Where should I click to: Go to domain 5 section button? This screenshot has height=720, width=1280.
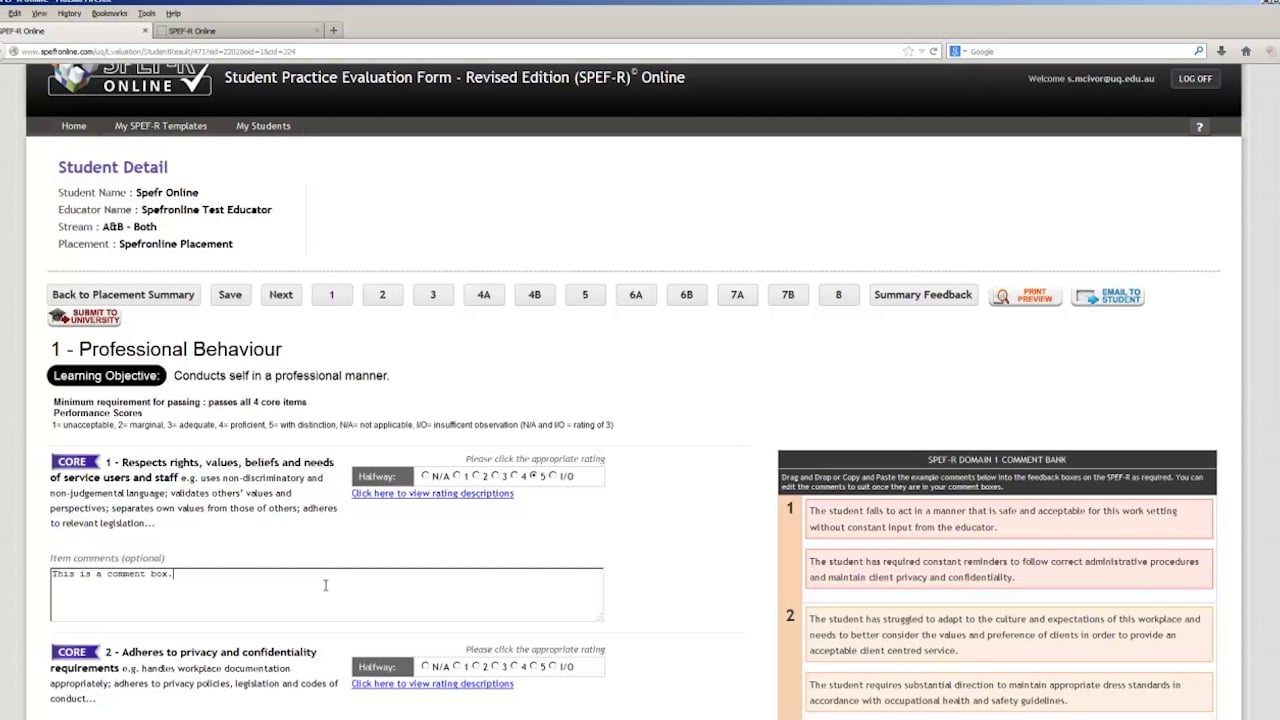[x=585, y=295]
